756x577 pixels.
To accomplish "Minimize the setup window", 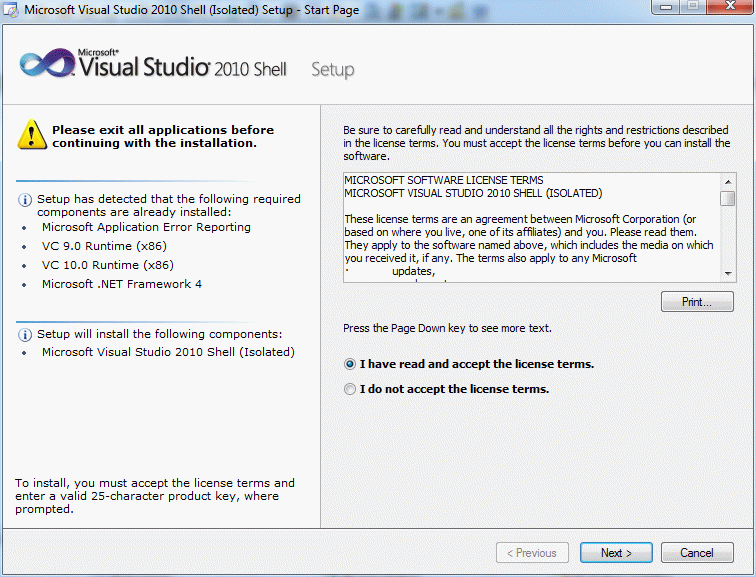I will point(666,7).
